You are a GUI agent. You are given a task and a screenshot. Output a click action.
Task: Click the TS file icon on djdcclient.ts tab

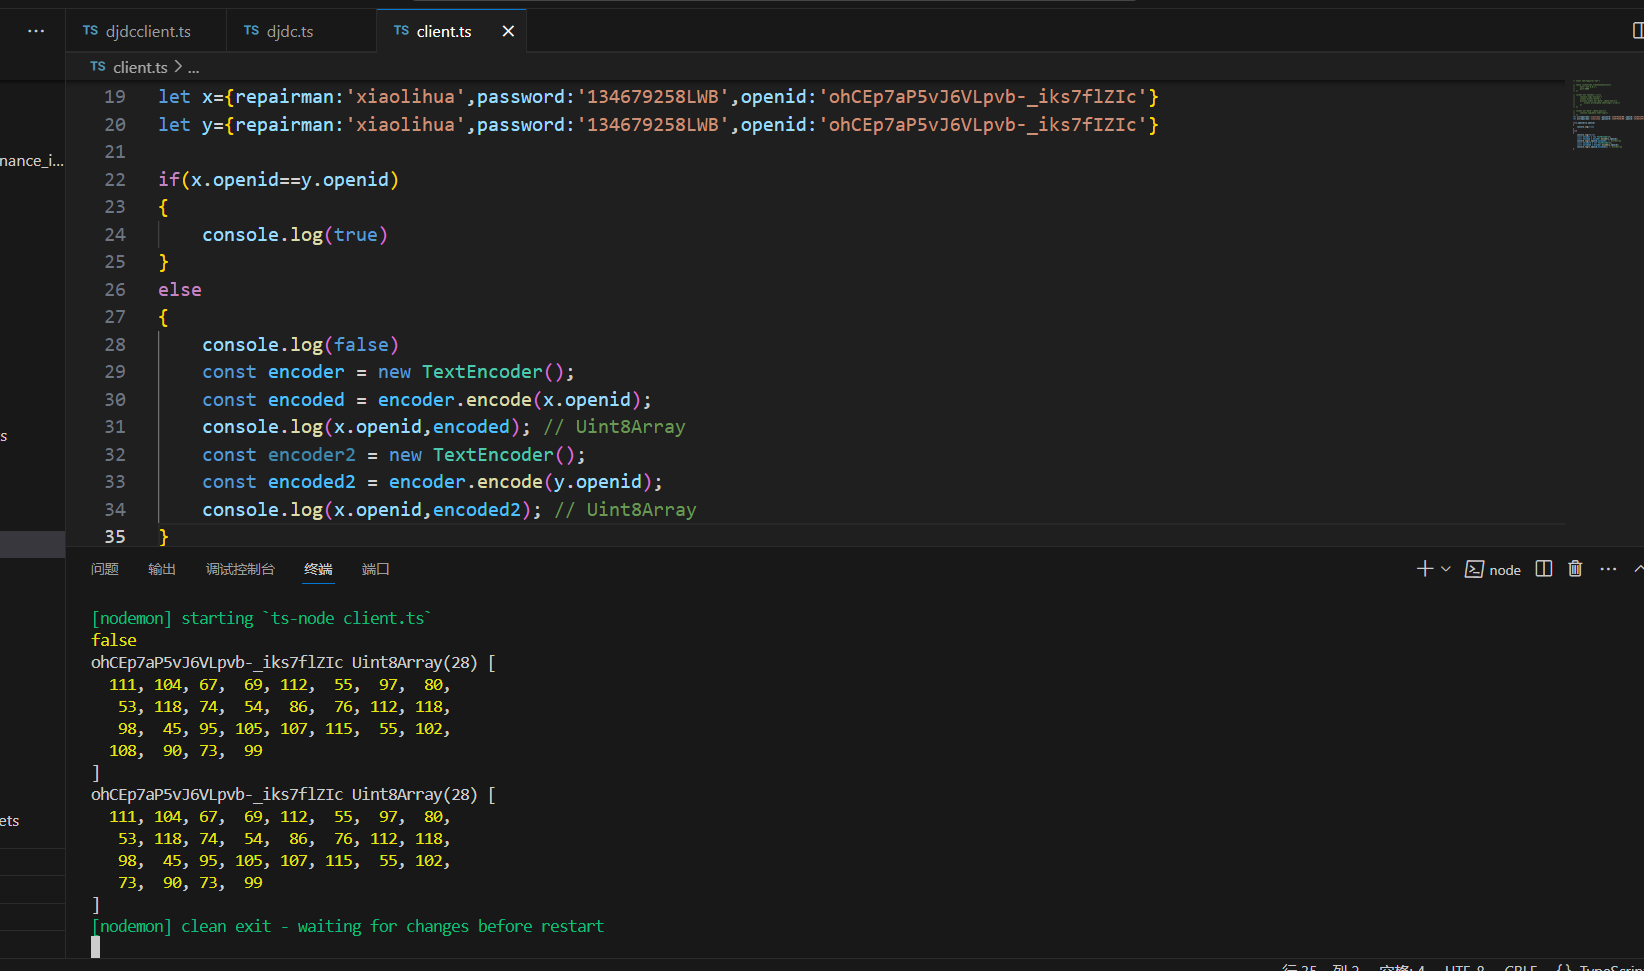tap(90, 31)
